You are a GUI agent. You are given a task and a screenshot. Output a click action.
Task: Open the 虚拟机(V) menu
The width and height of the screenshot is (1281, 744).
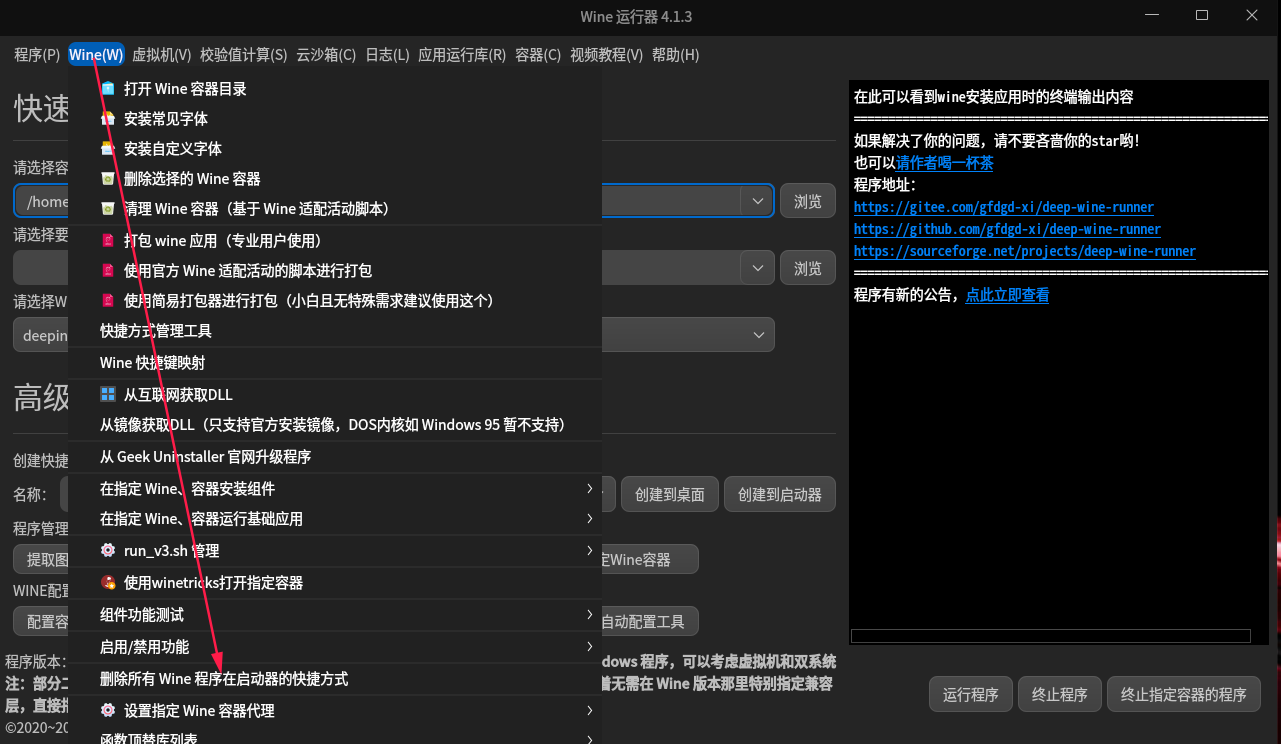click(161, 55)
